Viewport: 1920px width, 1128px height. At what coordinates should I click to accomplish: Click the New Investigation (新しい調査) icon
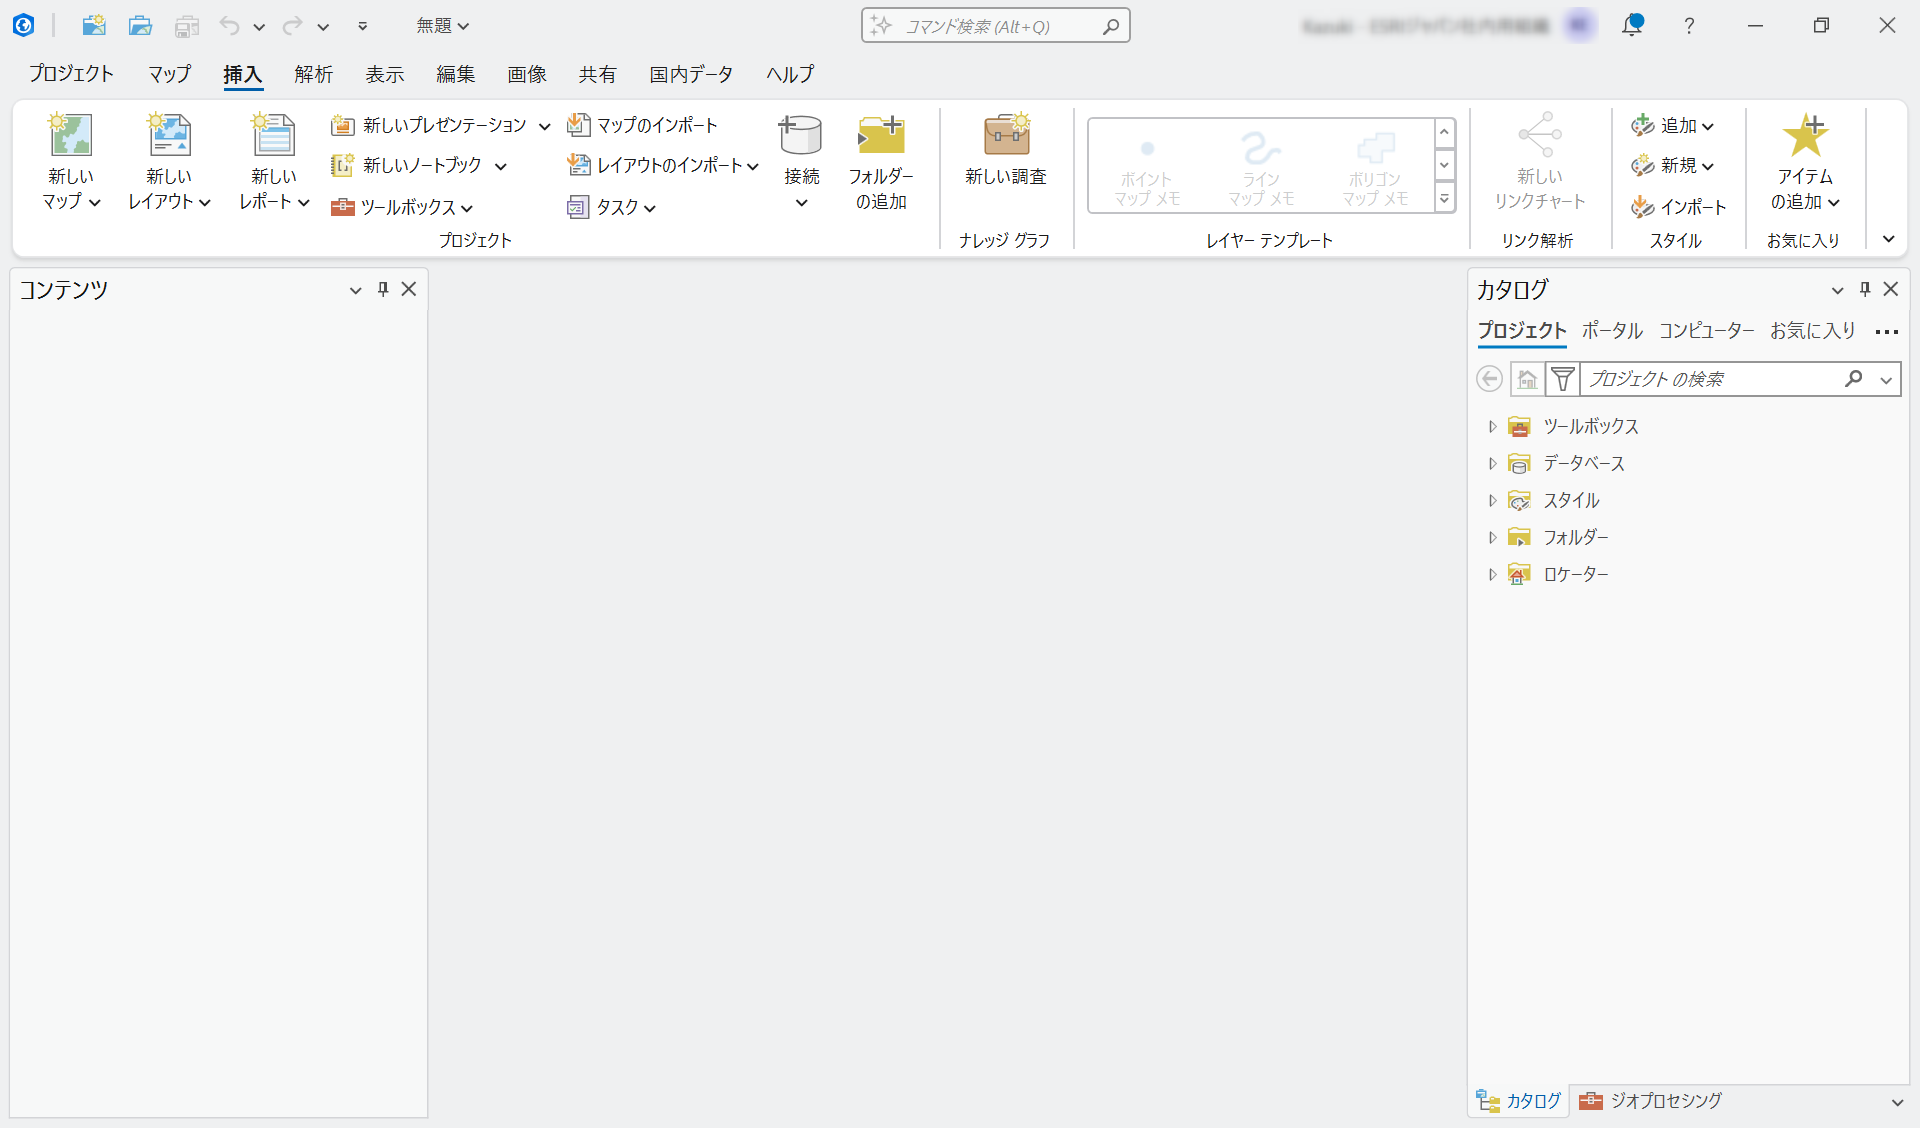1006,135
